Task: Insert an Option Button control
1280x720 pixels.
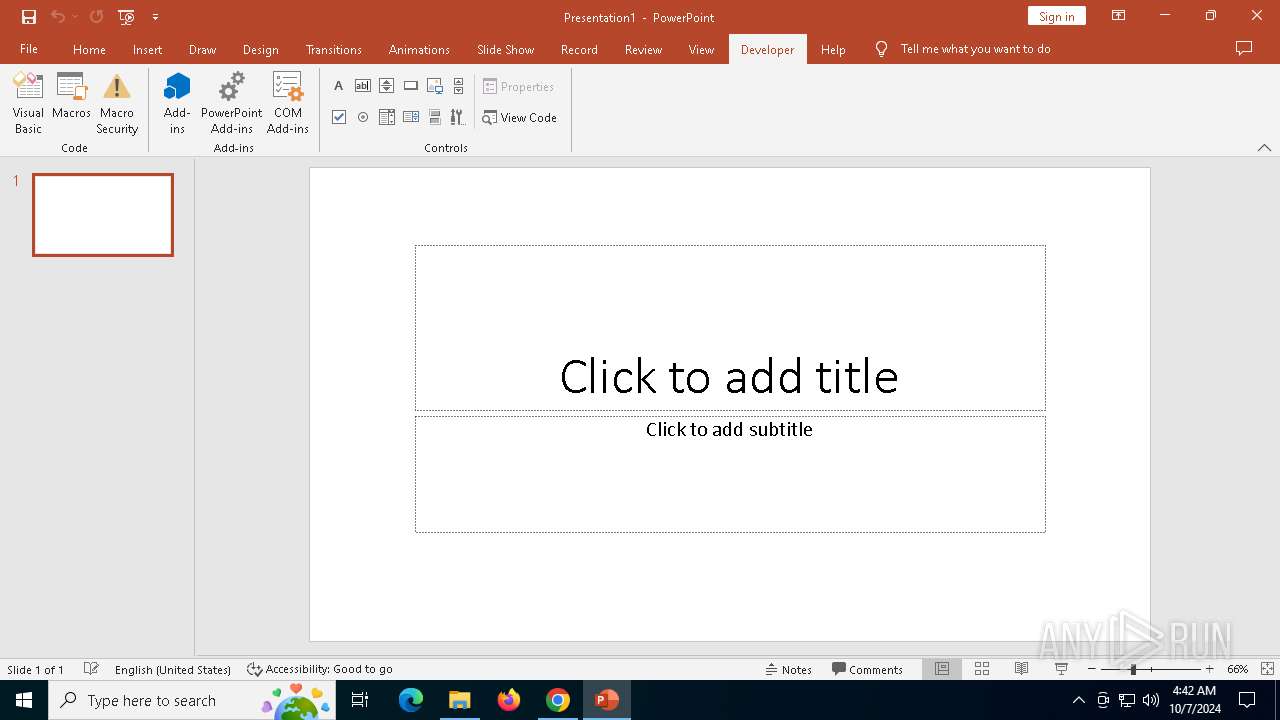Action: (x=363, y=117)
